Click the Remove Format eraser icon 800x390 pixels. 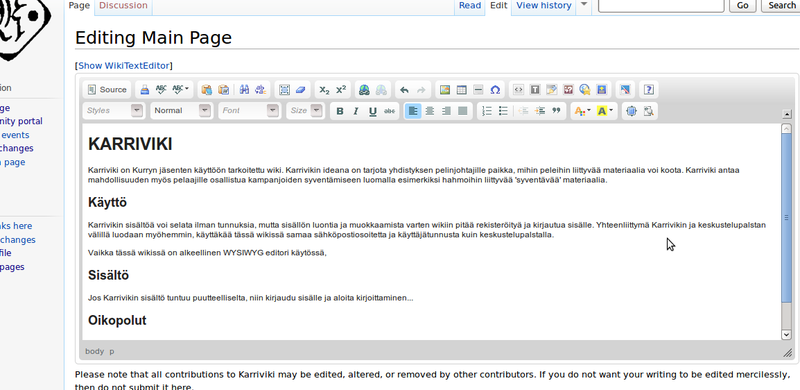[301, 90]
